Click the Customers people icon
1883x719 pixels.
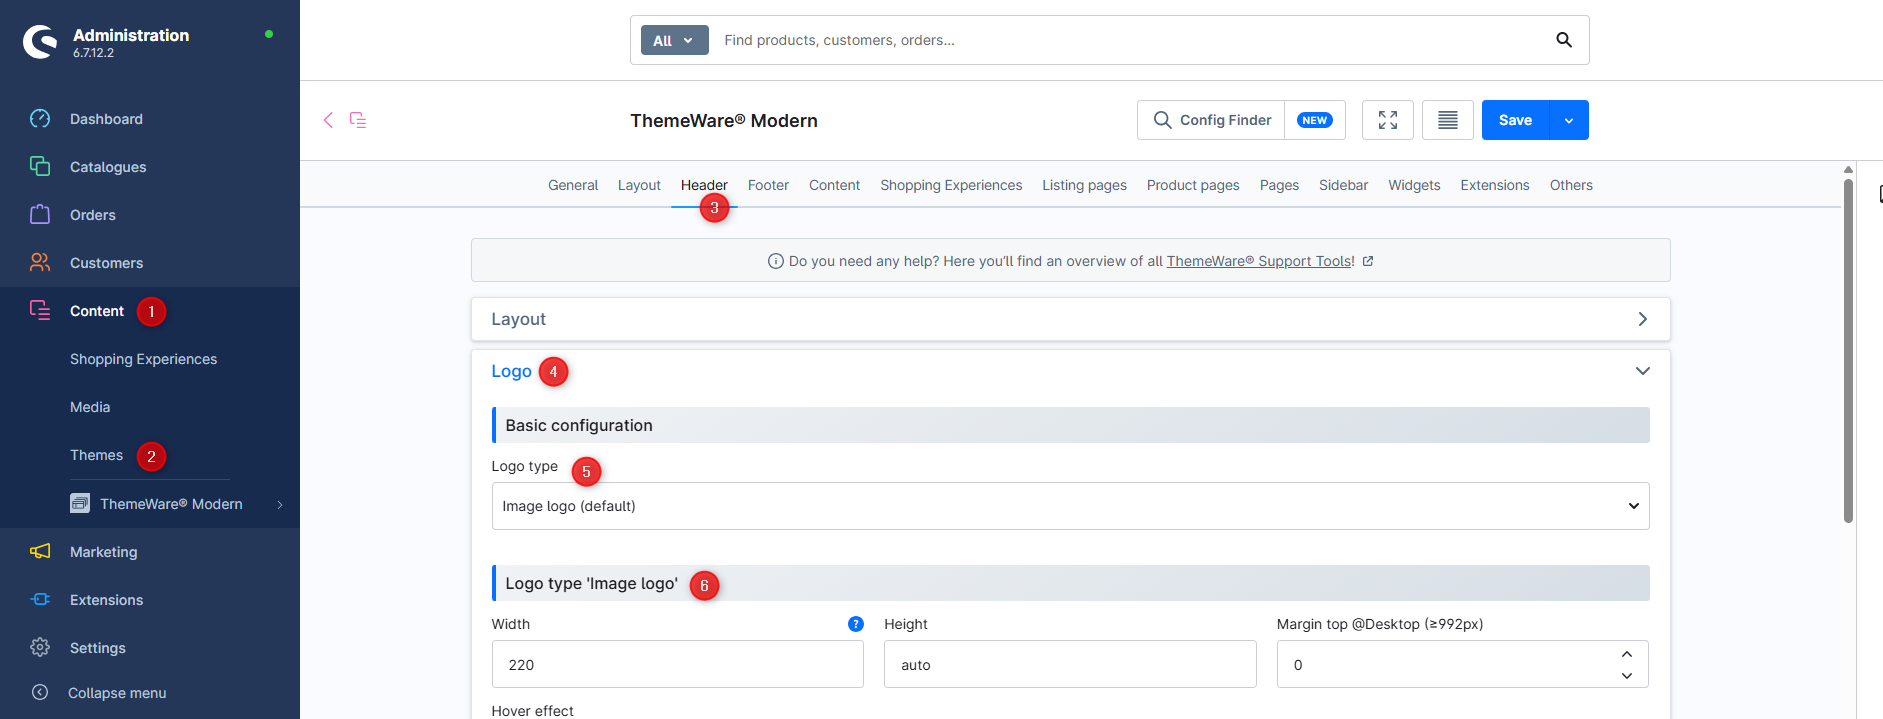click(40, 263)
